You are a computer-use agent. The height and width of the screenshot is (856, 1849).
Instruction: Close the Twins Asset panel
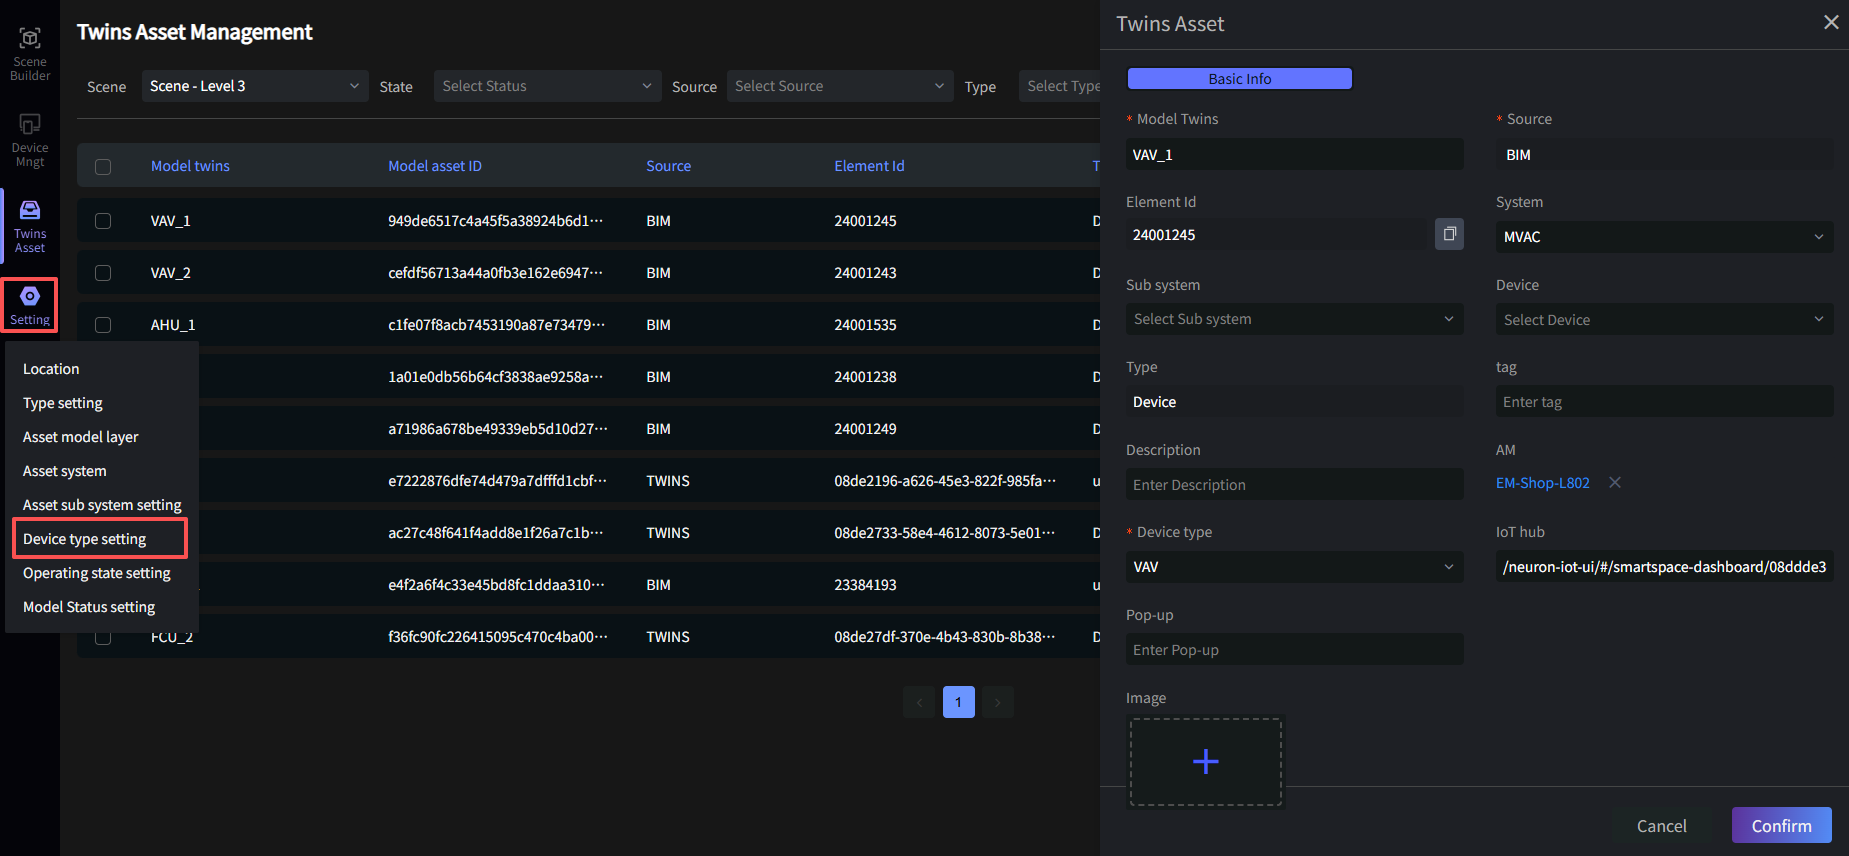[1830, 23]
